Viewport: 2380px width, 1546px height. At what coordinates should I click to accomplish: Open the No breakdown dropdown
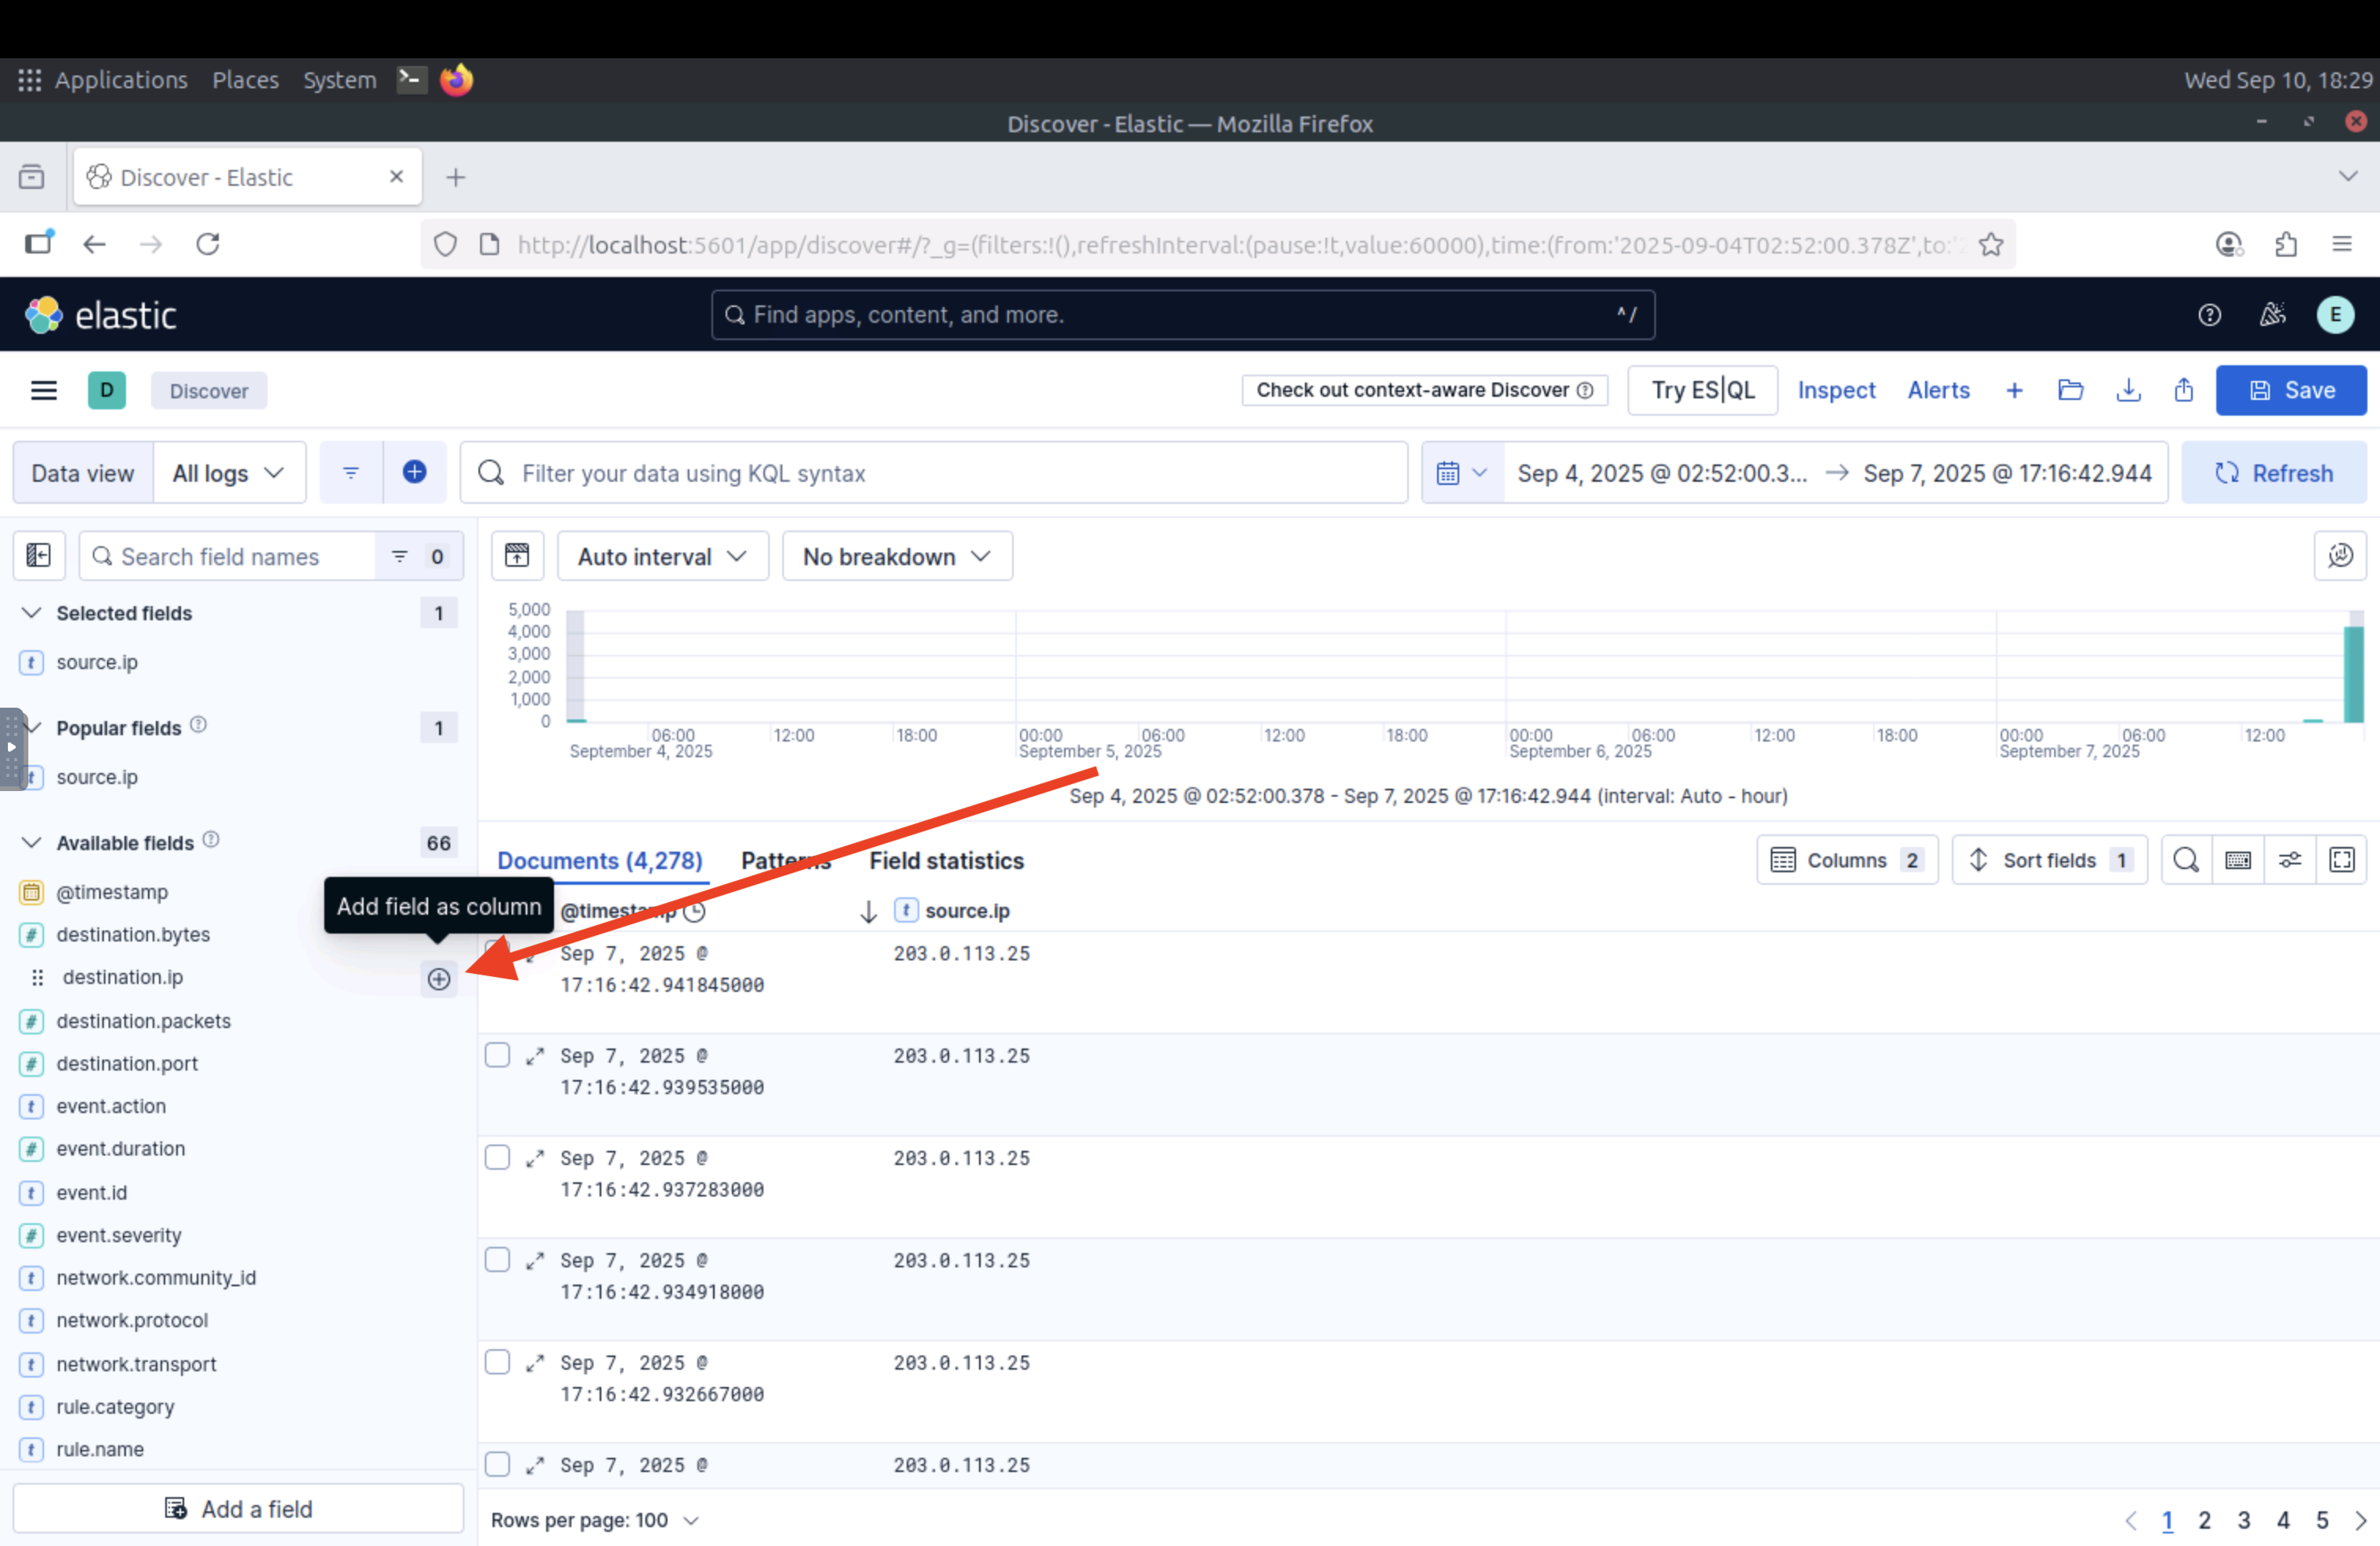[896, 556]
